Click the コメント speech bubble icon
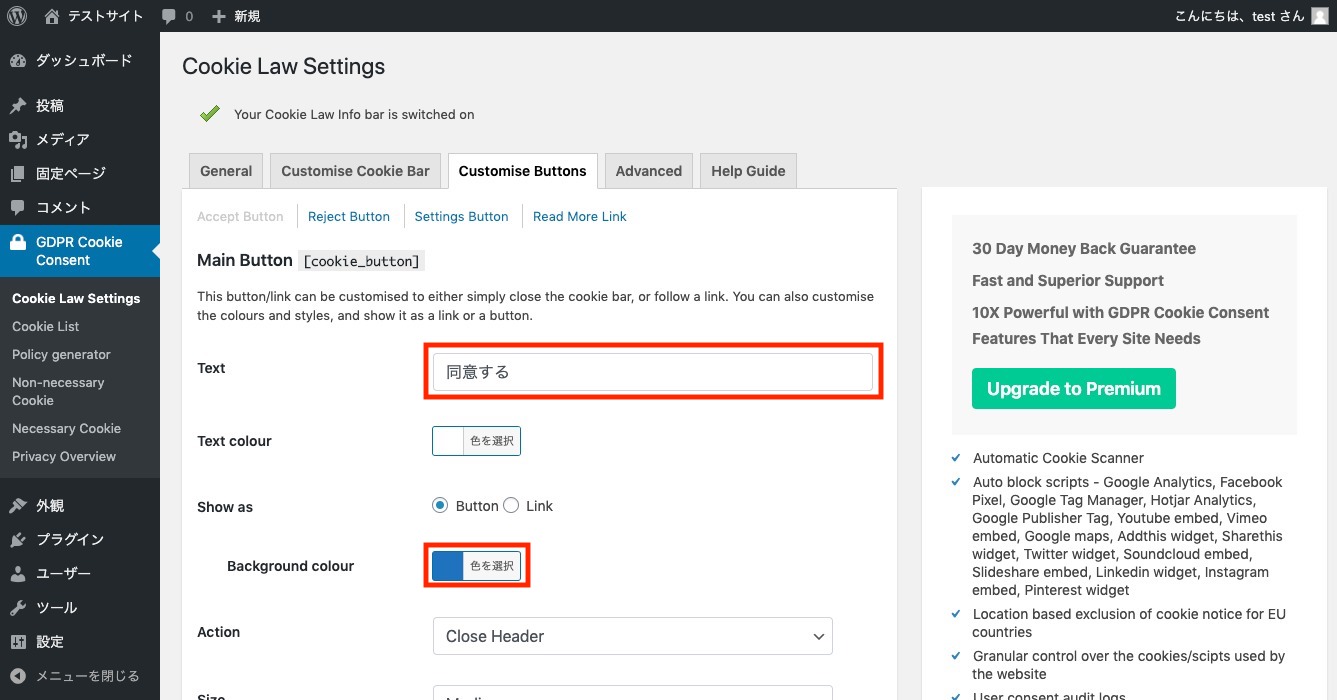This screenshot has width=1337, height=700. pos(18,207)
